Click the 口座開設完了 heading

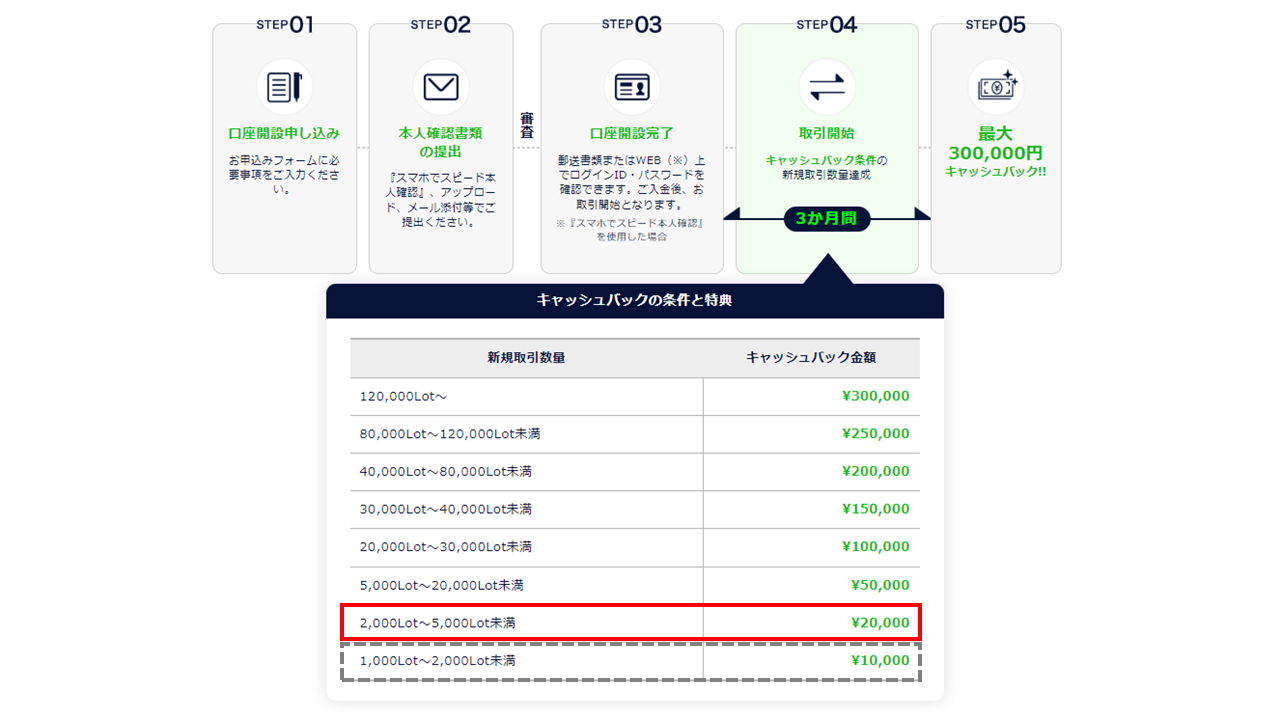coord(632,133)
